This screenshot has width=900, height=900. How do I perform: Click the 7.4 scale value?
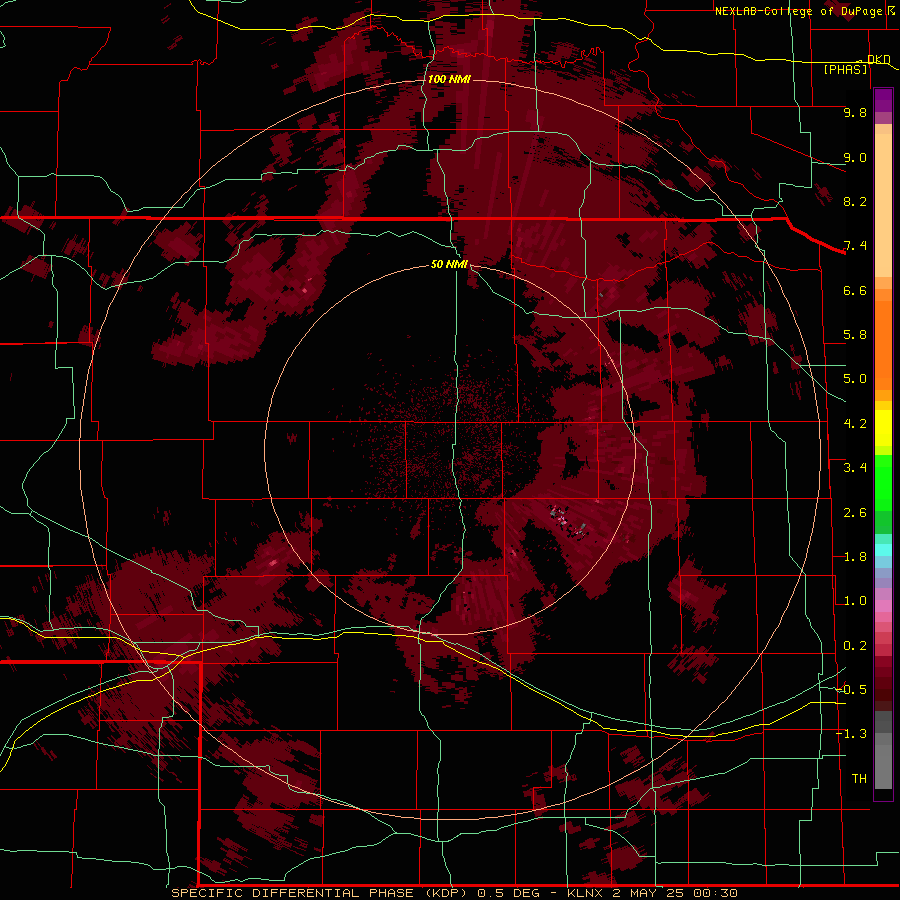855,246
